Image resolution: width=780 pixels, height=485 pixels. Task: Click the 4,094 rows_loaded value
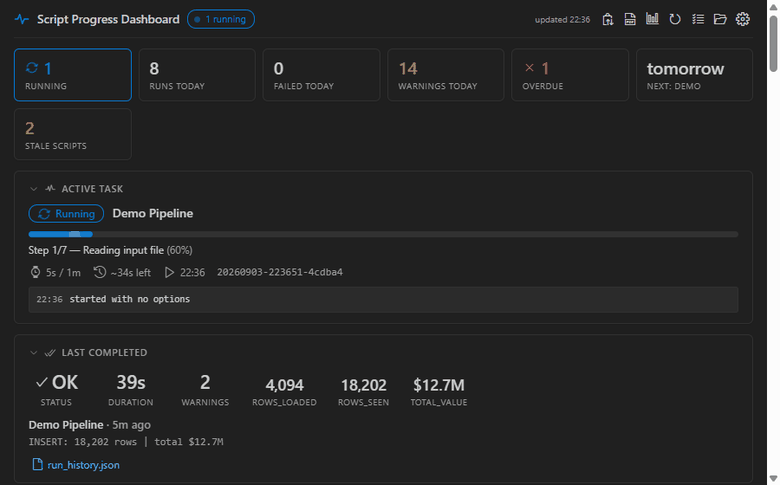[x=284, y=385]
